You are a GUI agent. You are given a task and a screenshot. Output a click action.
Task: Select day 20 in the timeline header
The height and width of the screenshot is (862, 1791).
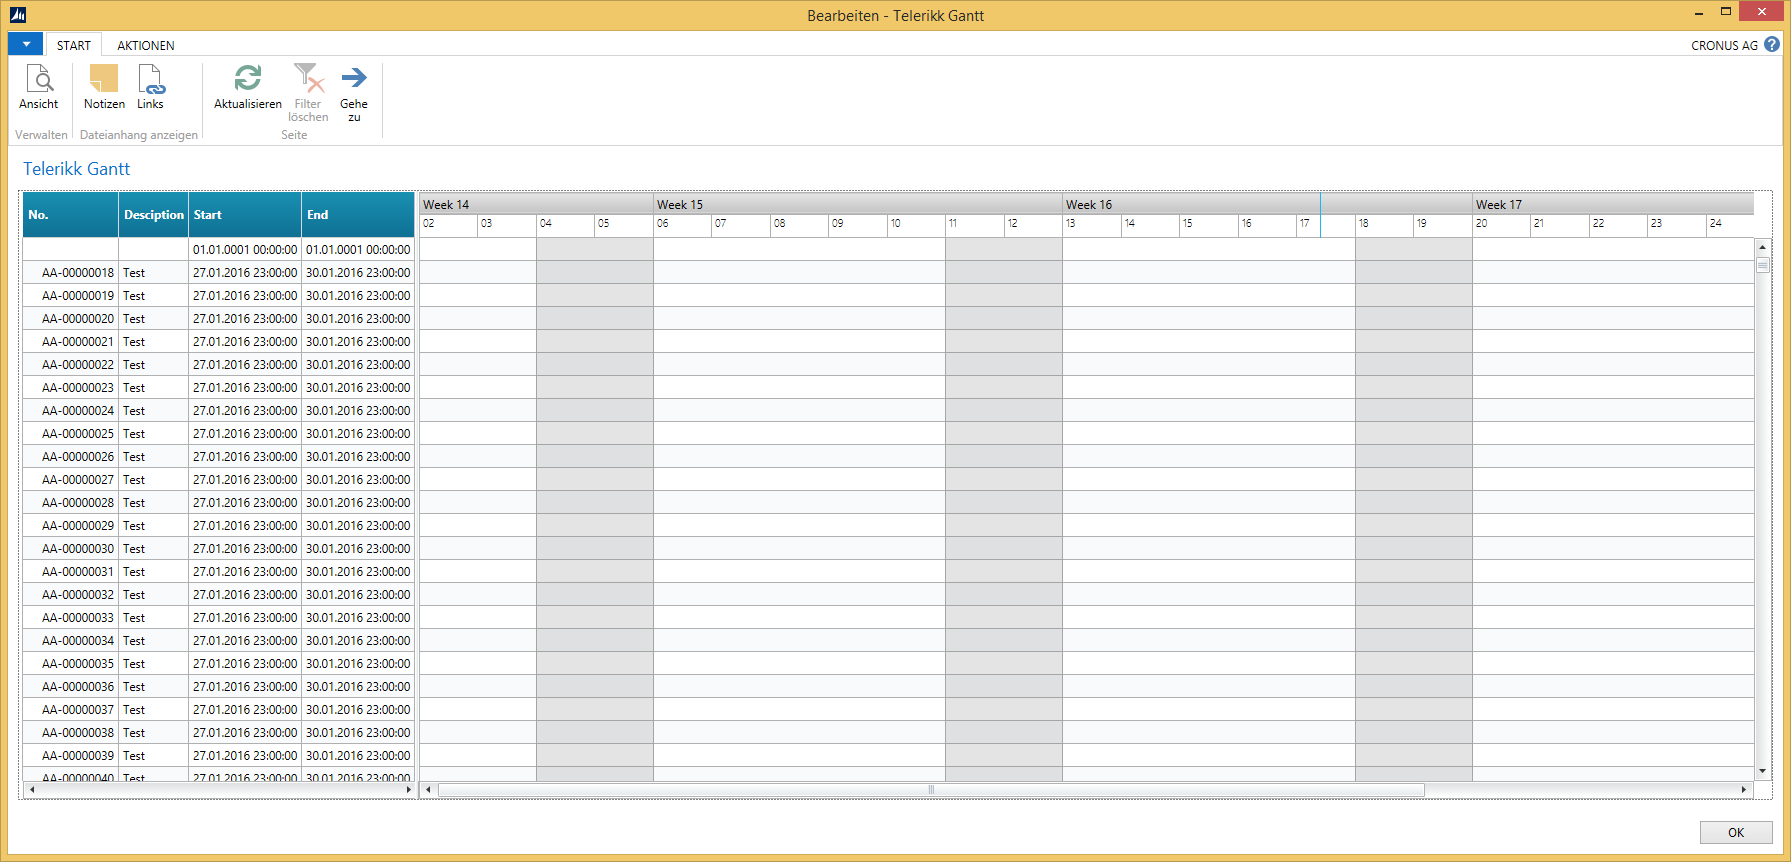[x=1501, y=225]
